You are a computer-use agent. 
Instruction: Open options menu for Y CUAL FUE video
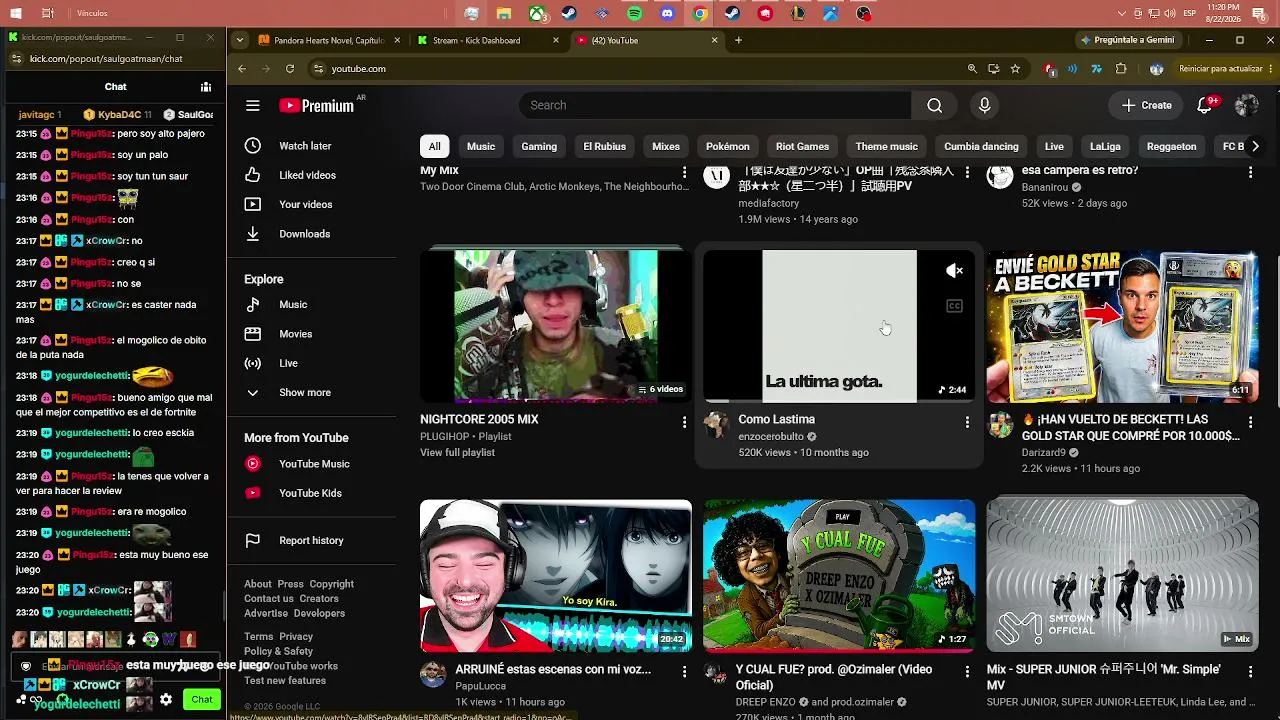[967, 673]
